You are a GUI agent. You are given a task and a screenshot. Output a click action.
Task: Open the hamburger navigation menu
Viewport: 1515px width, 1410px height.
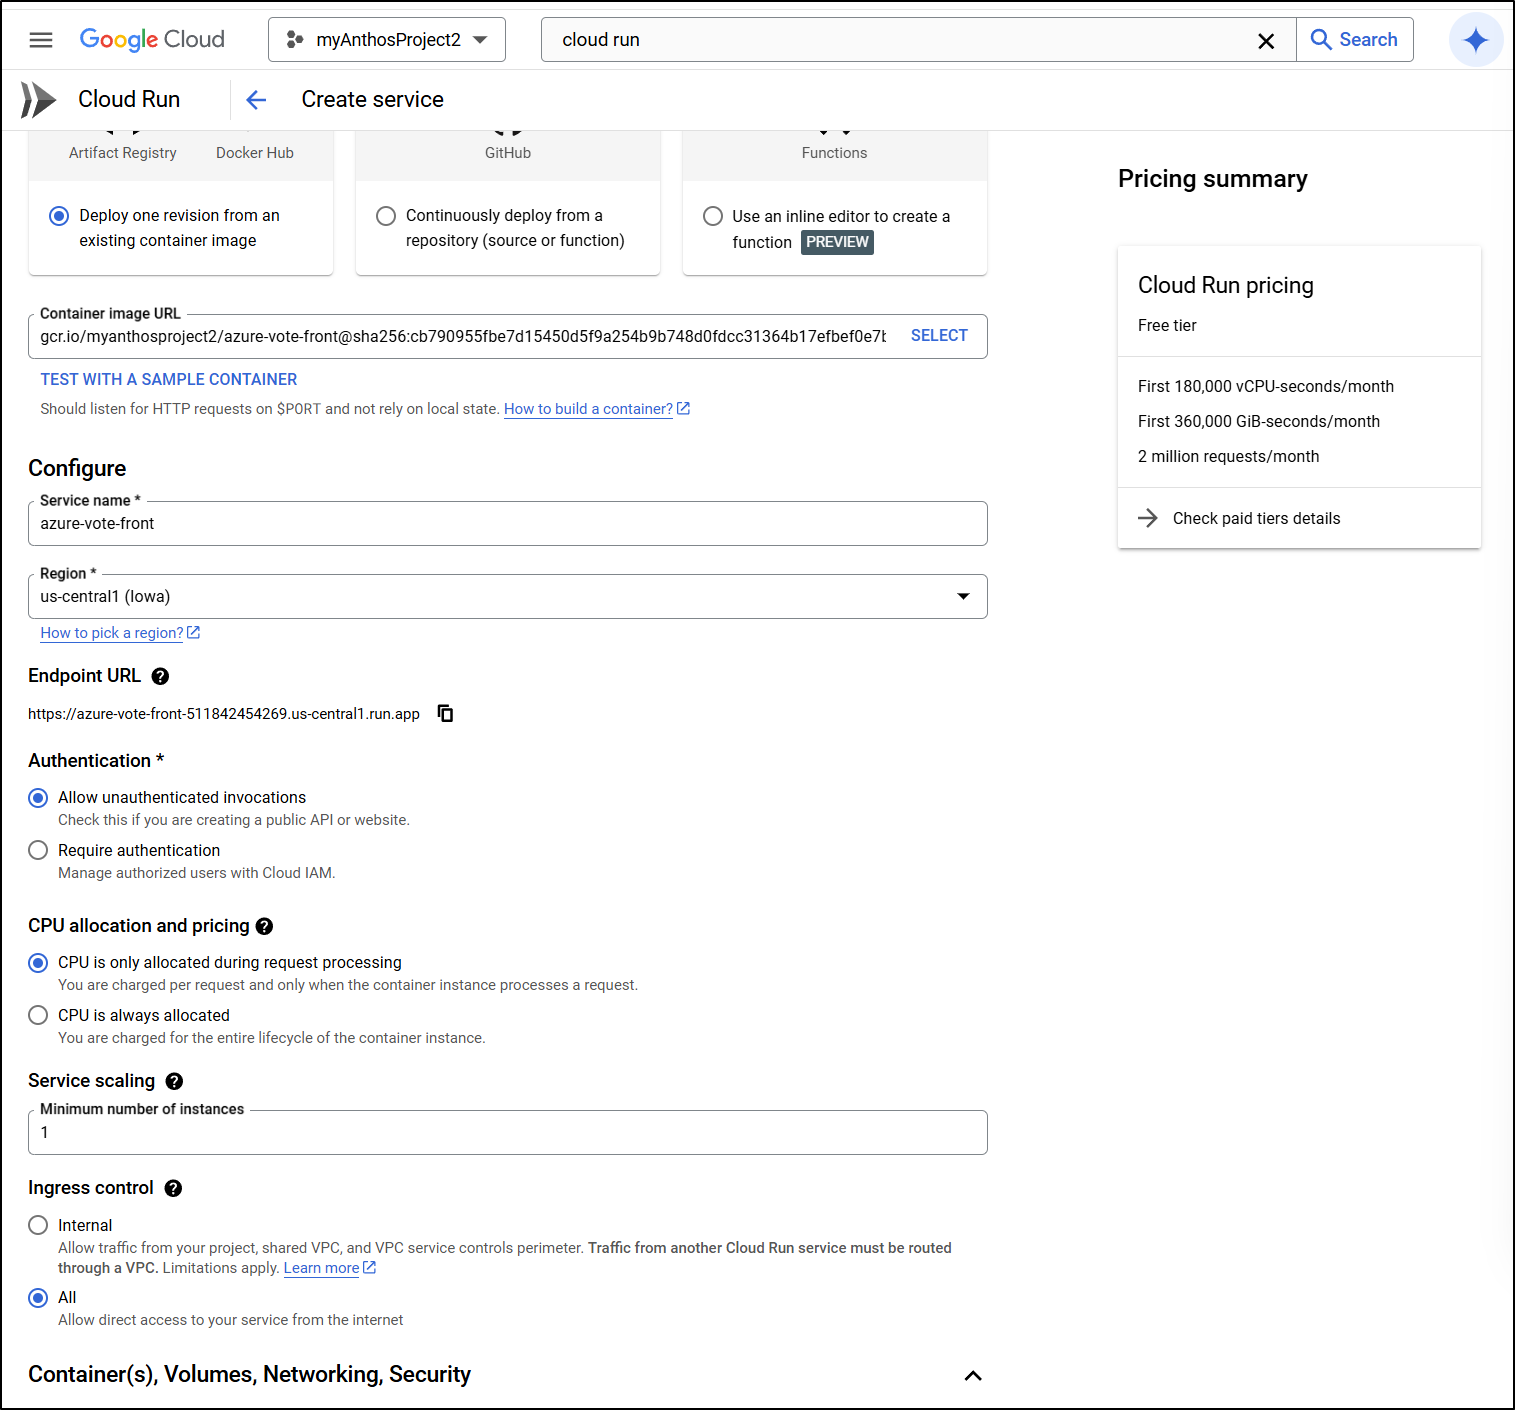pyautogui.click(x=41, y=40)
